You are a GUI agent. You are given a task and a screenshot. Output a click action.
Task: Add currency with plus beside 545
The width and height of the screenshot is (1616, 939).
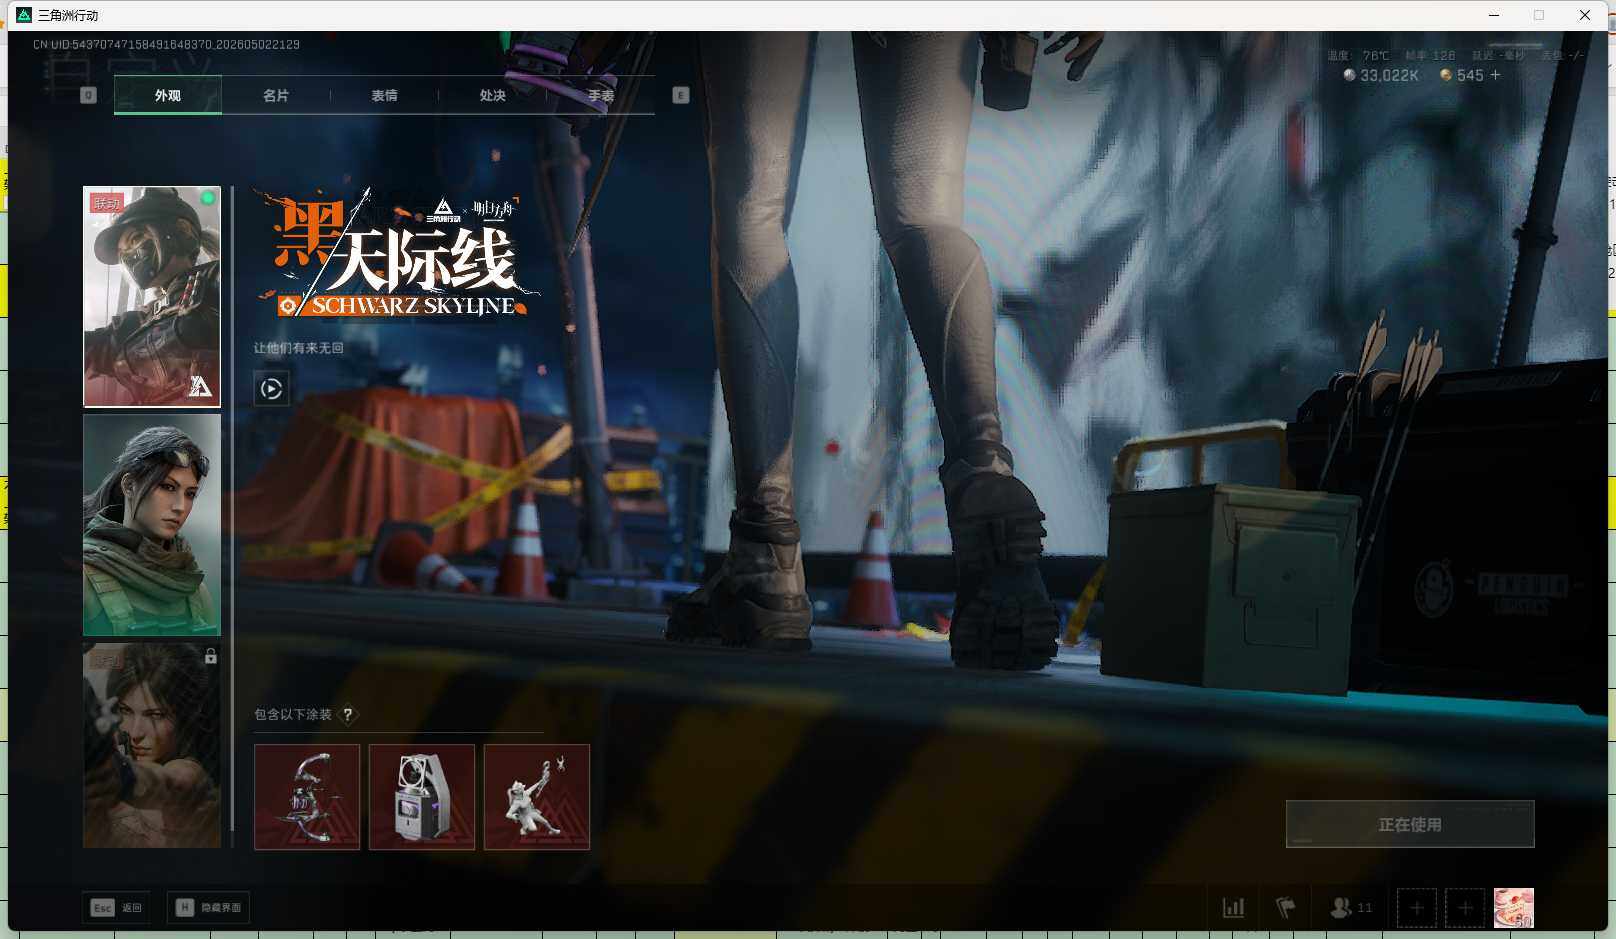1496,75
